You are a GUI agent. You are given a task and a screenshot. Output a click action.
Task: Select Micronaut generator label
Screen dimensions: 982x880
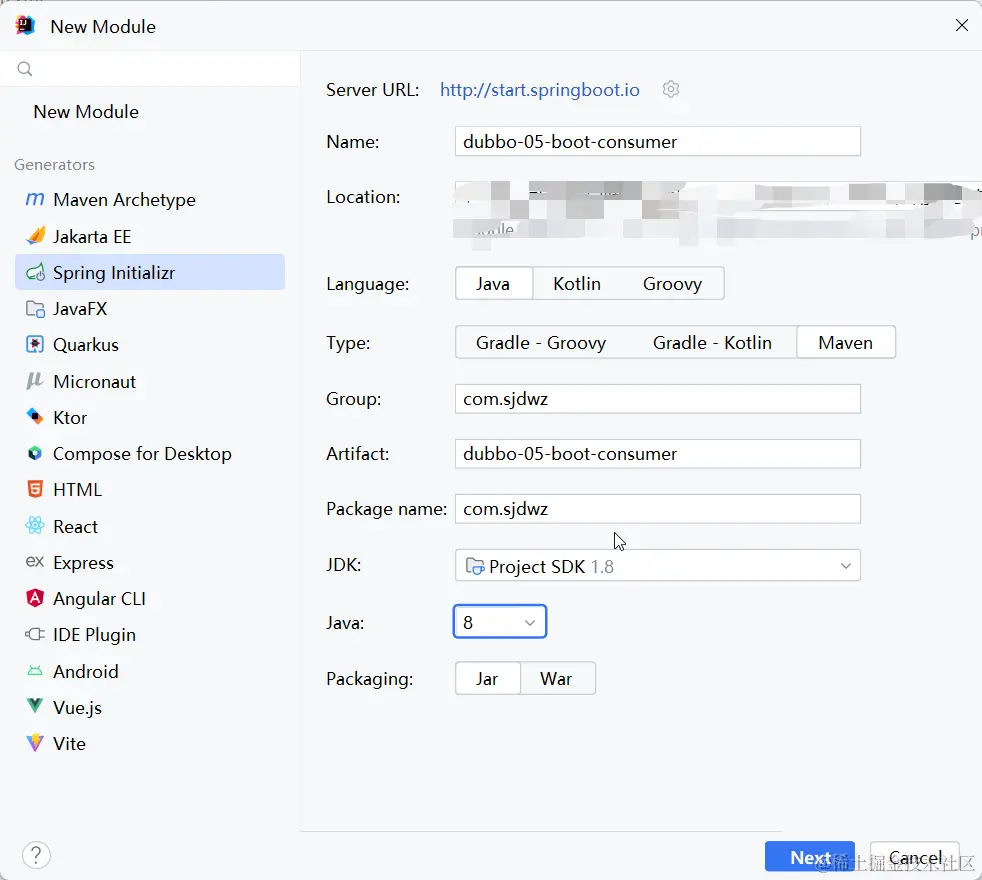click(95, 381)
